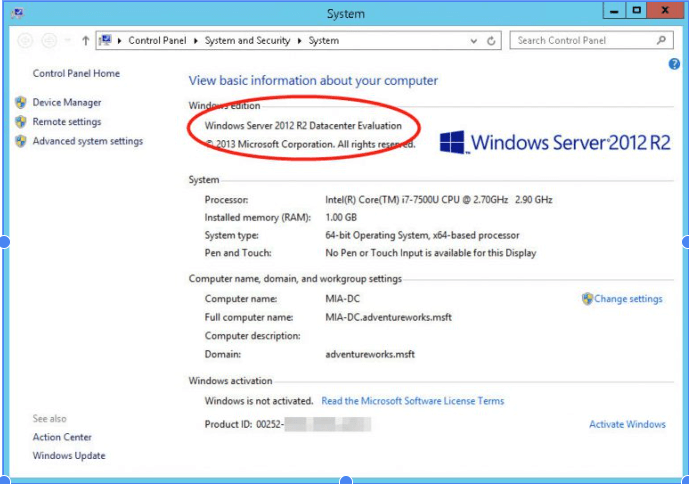Click the Back navigation arrow
689x484 pixels.
25,41
